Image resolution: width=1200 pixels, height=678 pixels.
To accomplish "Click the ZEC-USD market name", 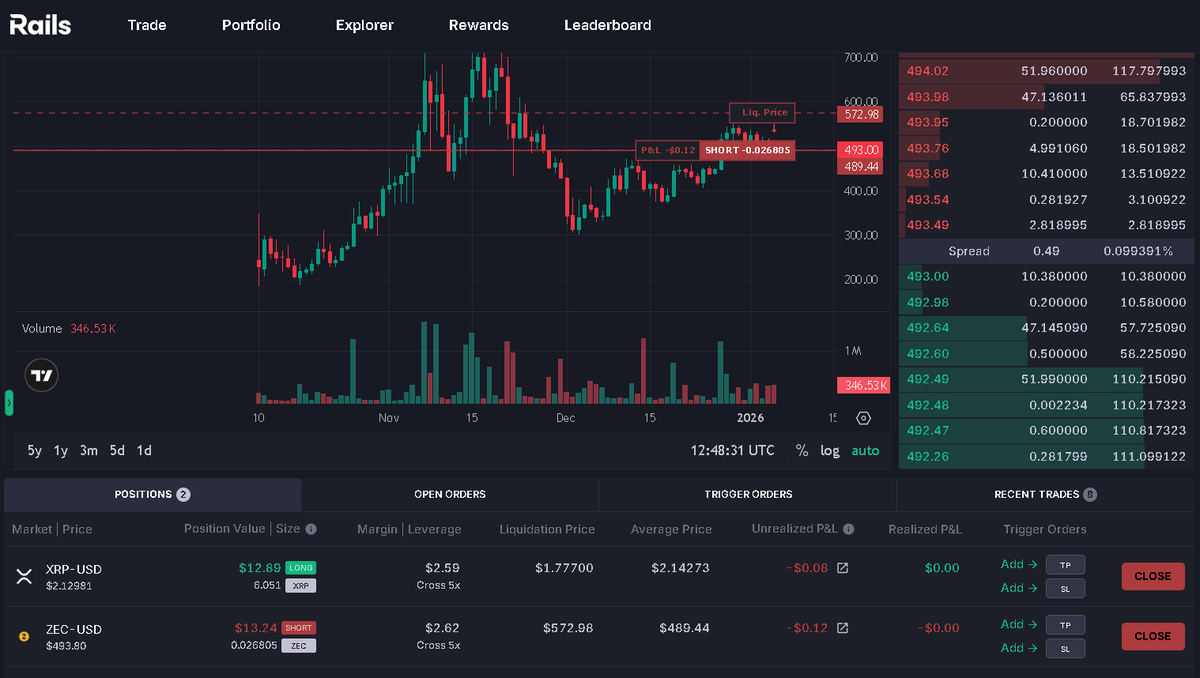I will 74,629.
